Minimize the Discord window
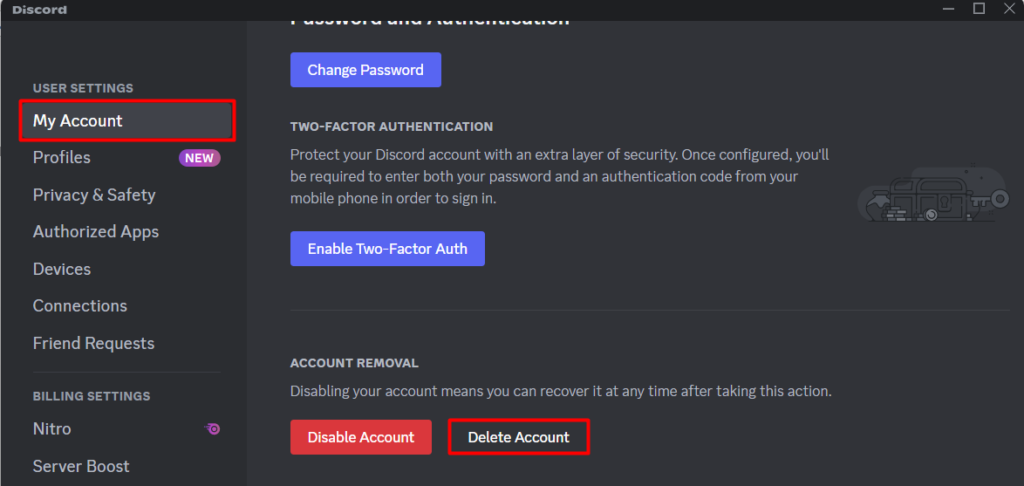 (x=949, y=8)
